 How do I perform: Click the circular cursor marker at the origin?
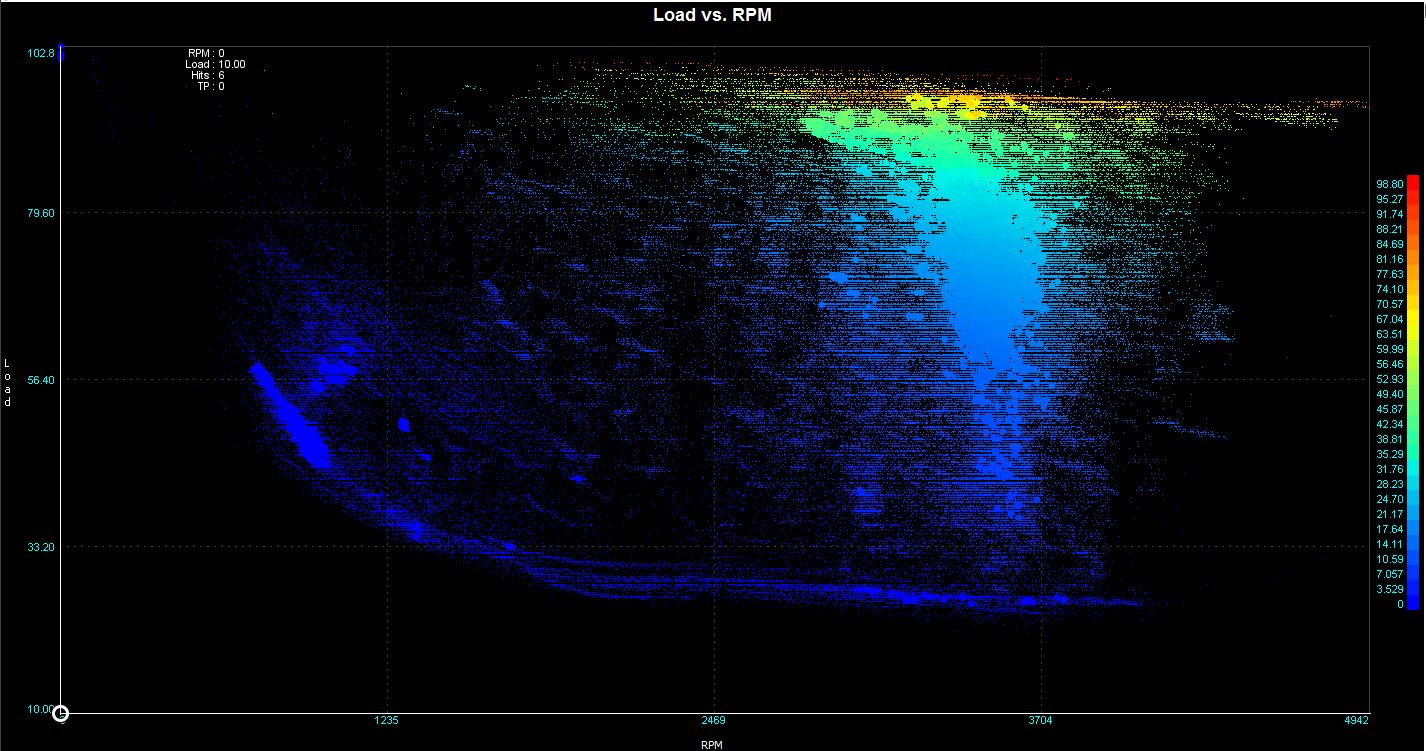tap(60, 713)
